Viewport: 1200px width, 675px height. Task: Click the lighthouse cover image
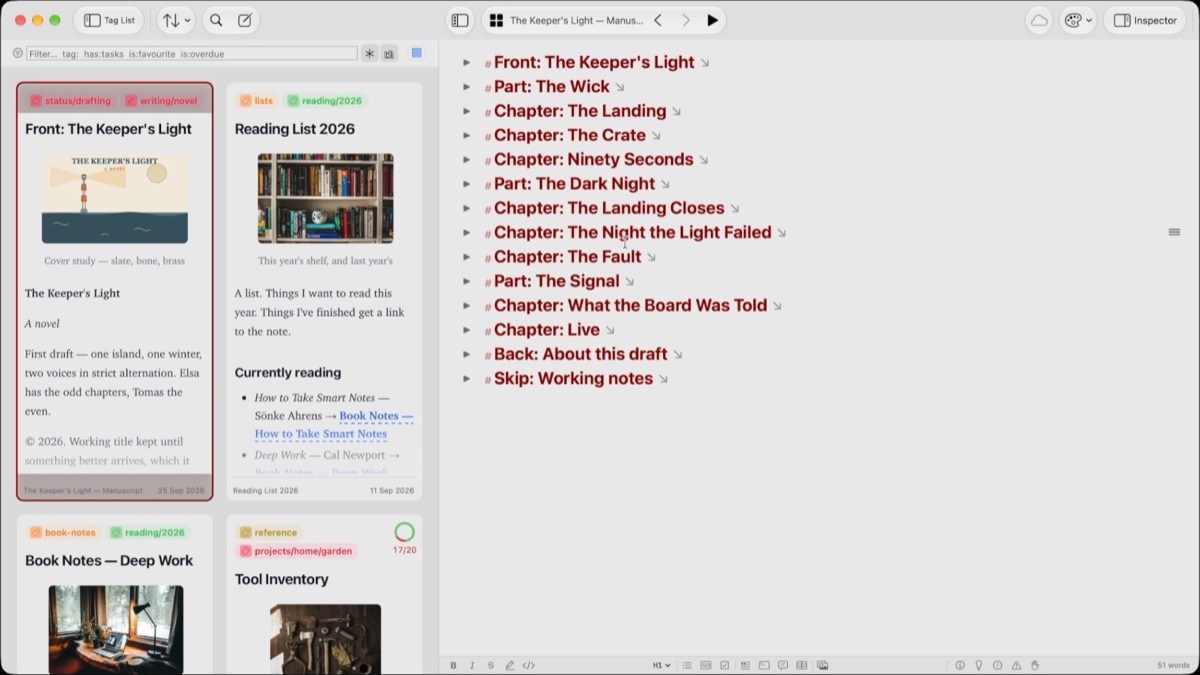coord(115,198)
